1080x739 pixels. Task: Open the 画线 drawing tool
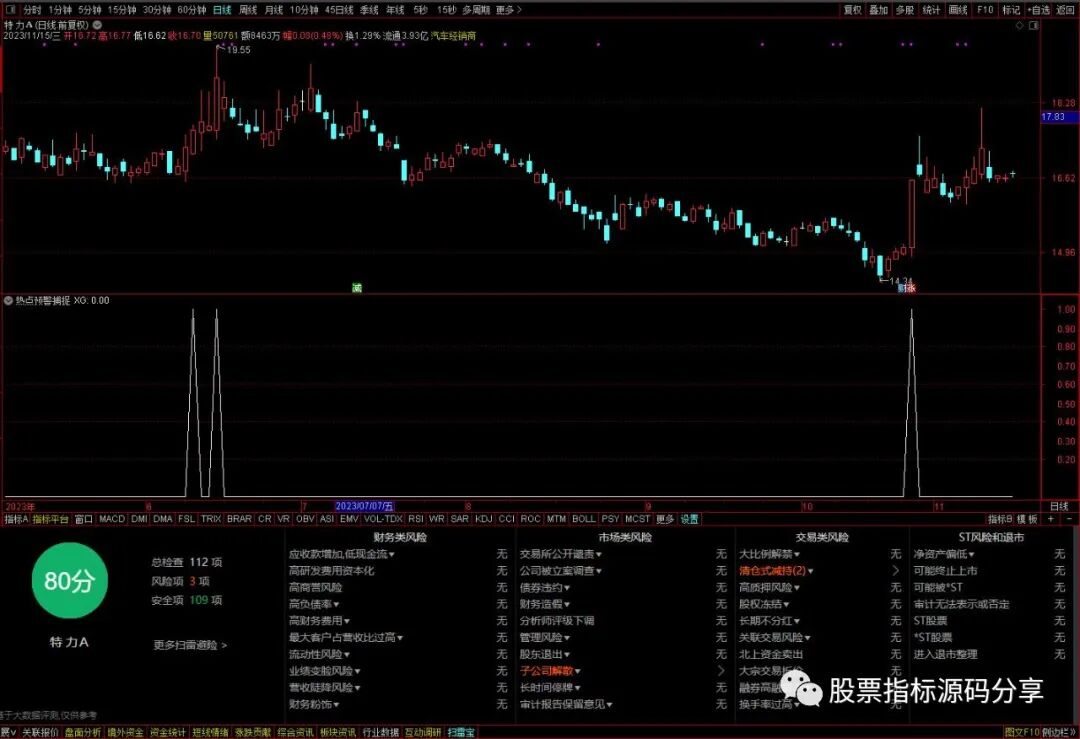[x=958, y=10]
